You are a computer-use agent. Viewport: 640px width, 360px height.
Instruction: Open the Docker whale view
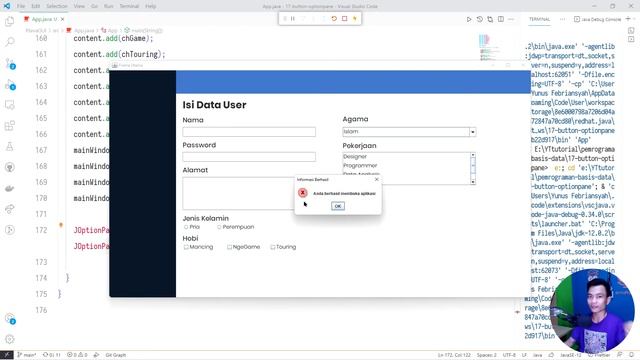[9, 188]
